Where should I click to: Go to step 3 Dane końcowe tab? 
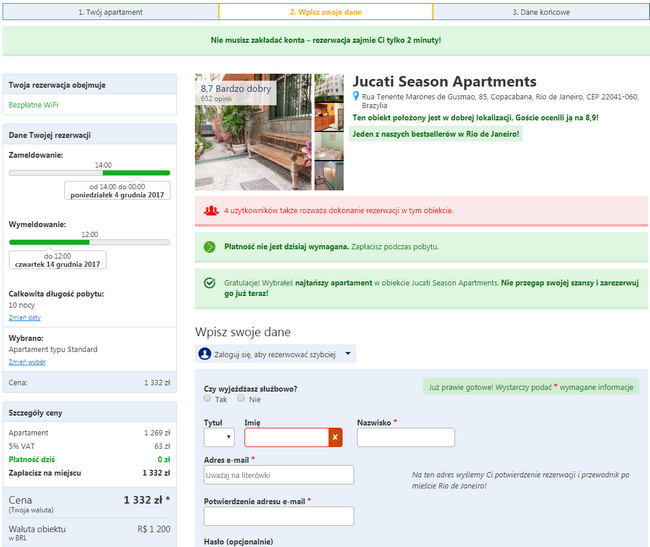click(x=541, y=12)
